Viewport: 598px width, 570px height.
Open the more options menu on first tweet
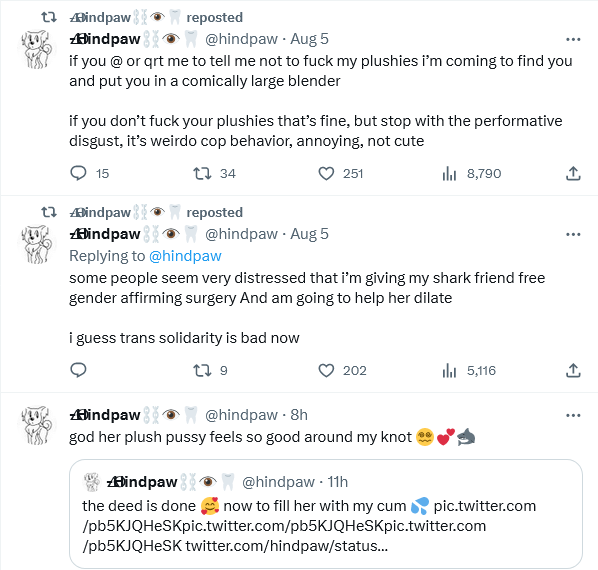(x=573, y=39)
